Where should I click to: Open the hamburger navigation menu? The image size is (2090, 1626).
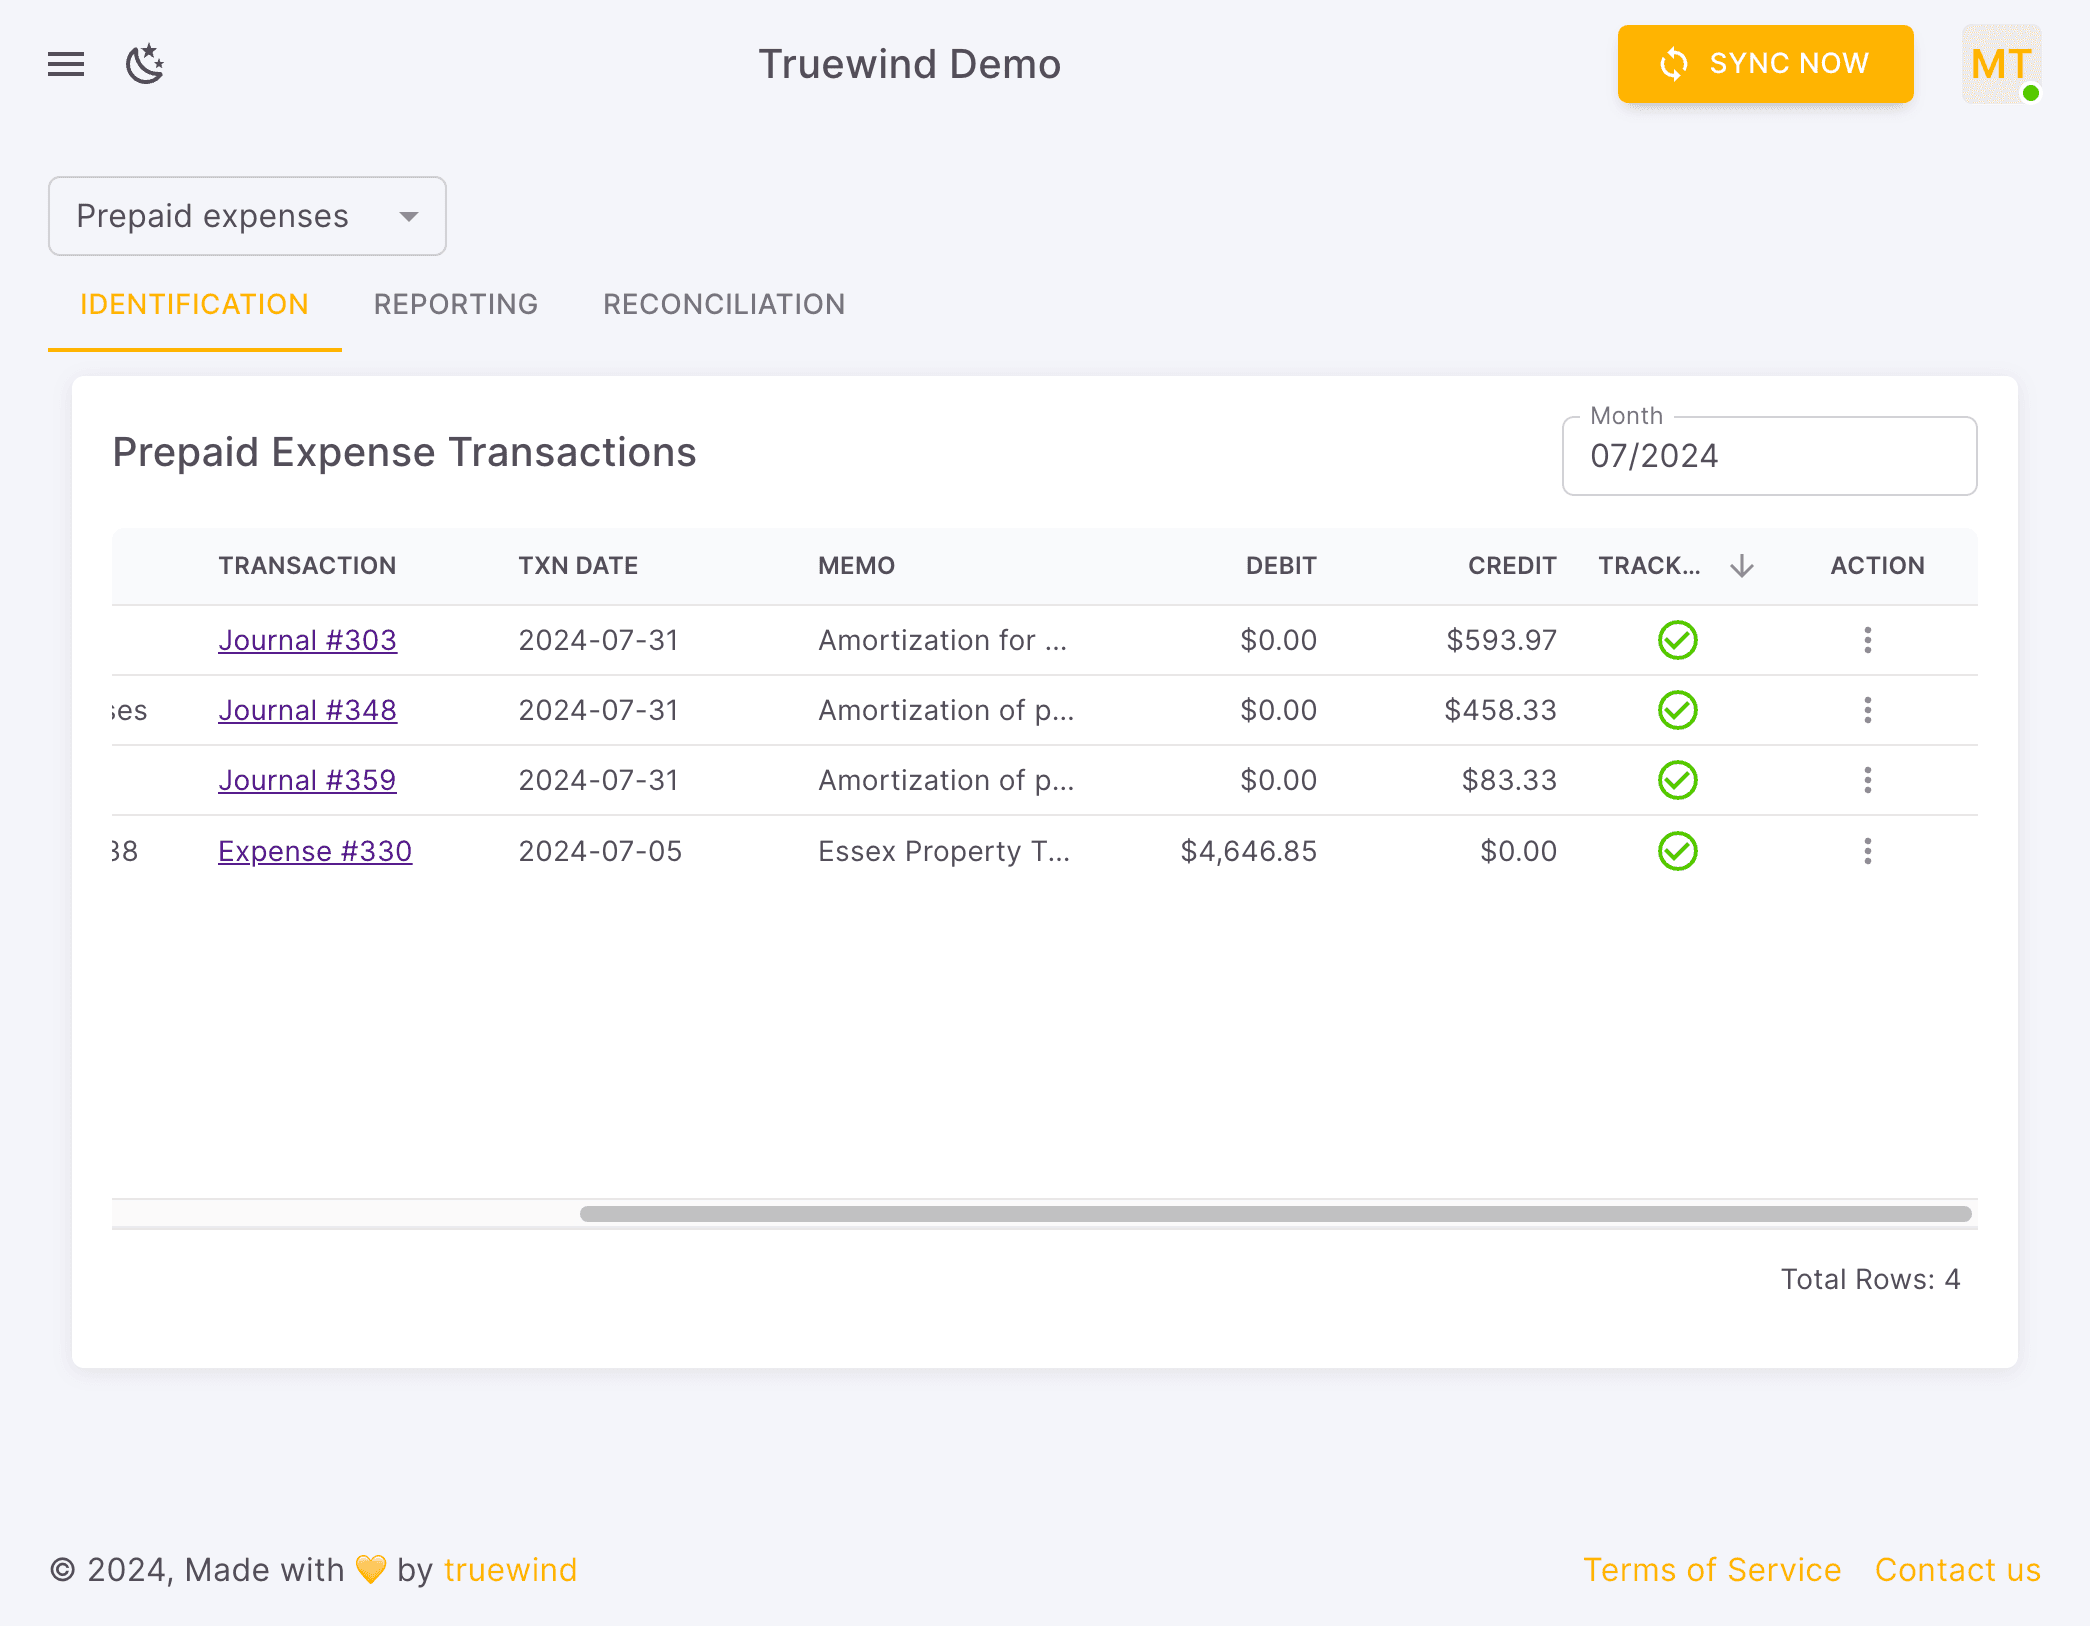pyautogui.click(x=65, y=64)
